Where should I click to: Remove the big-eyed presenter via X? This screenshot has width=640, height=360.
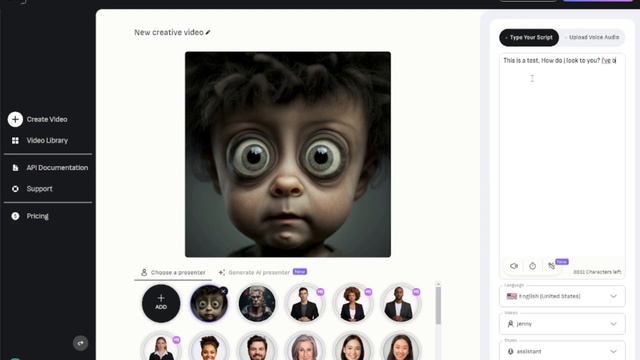(x=223, y=291)
